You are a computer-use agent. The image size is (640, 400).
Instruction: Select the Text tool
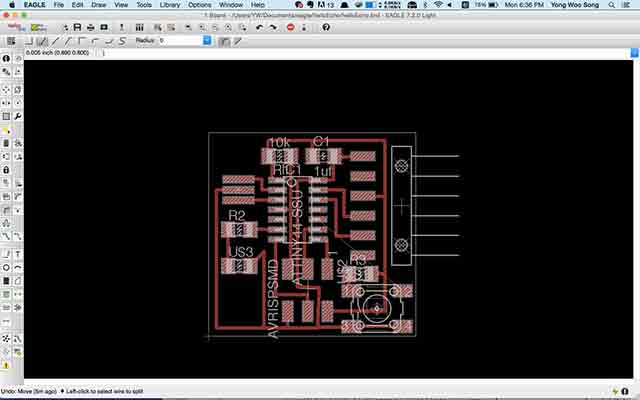tap(18, 254)
